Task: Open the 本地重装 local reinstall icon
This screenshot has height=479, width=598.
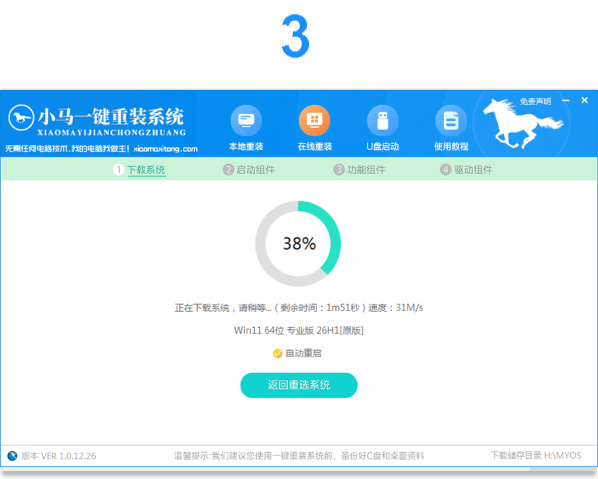Action: click(246, 121)
